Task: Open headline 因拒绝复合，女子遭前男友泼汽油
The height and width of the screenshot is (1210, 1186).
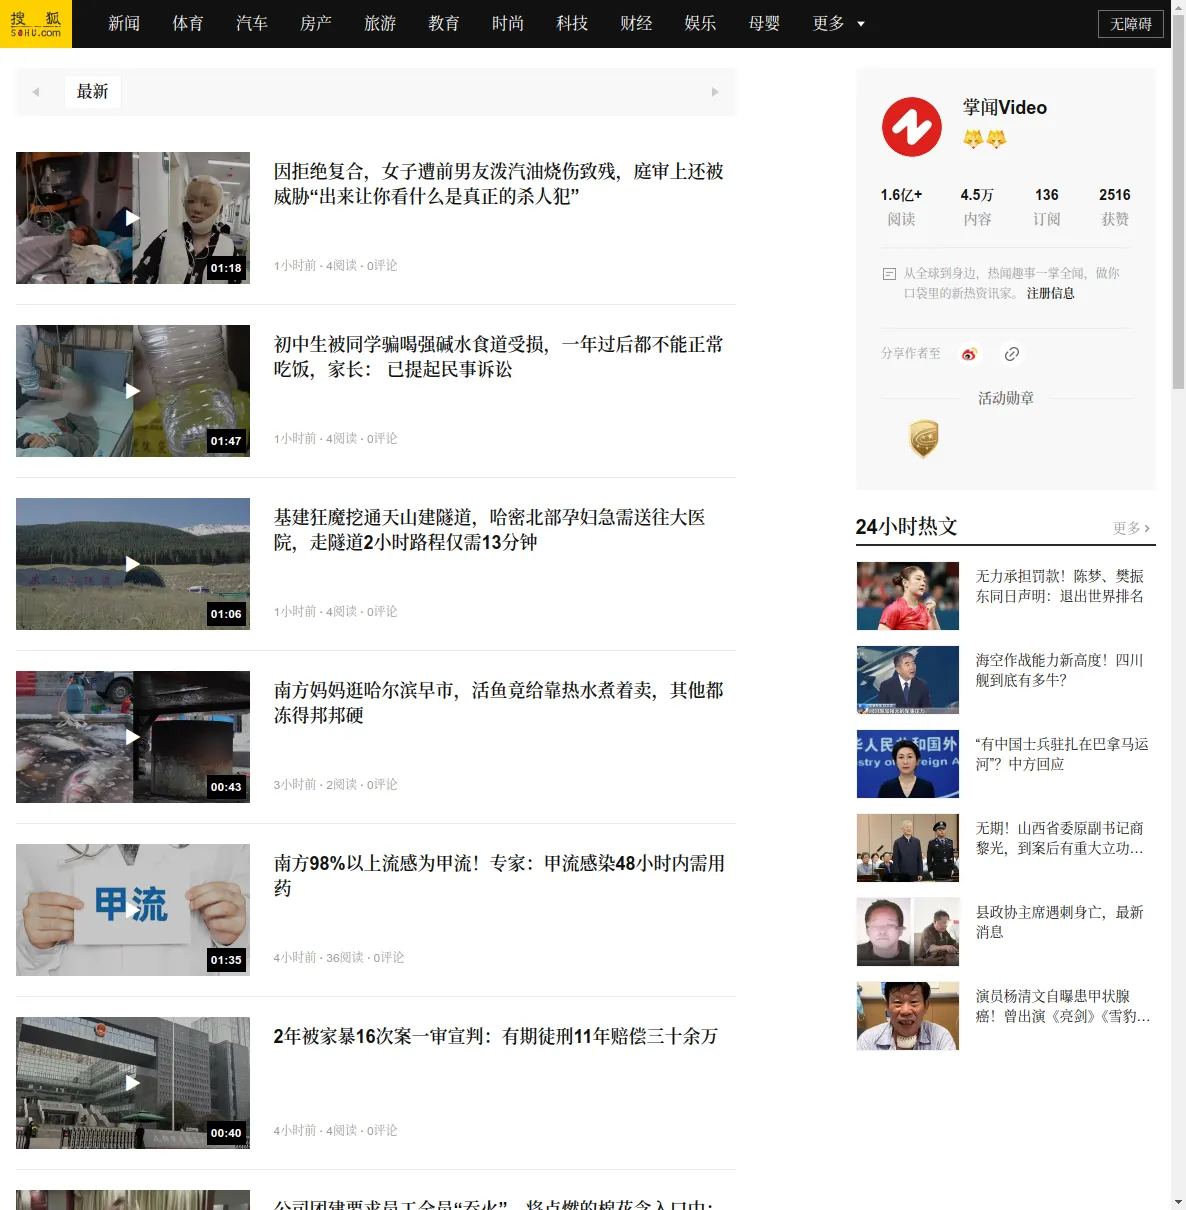Action: 499,184
